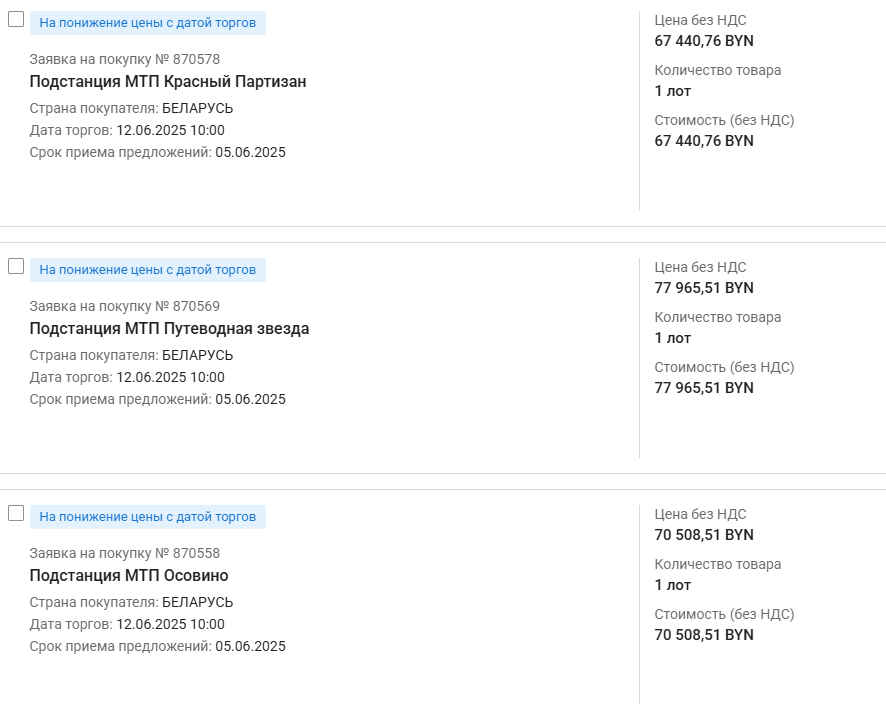
Task: Select the text Заявка на покупку № 870569
Action: pos(124,306)
